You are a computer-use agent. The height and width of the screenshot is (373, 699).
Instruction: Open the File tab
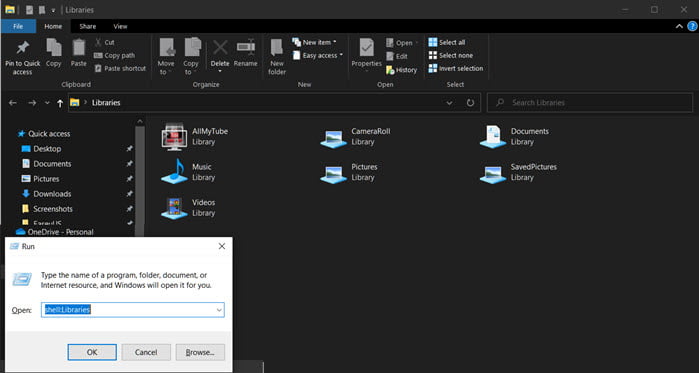click(18, 26)
